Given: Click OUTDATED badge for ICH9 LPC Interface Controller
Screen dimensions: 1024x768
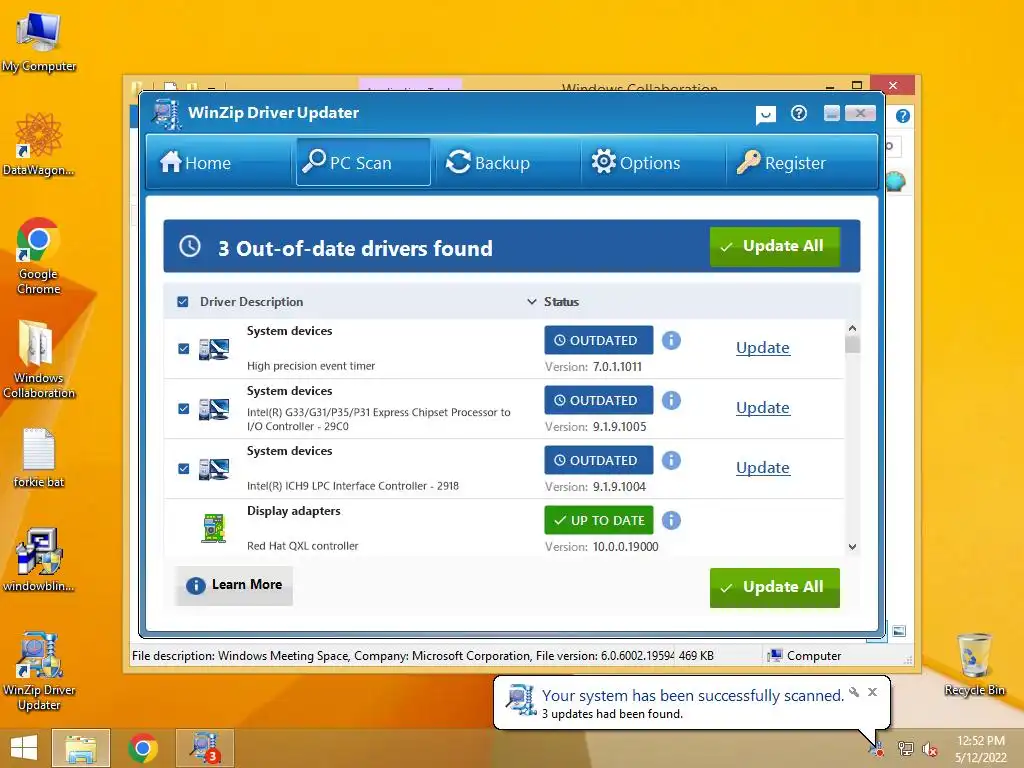Looking at the screenshot, I should click(x=599, y=460).
